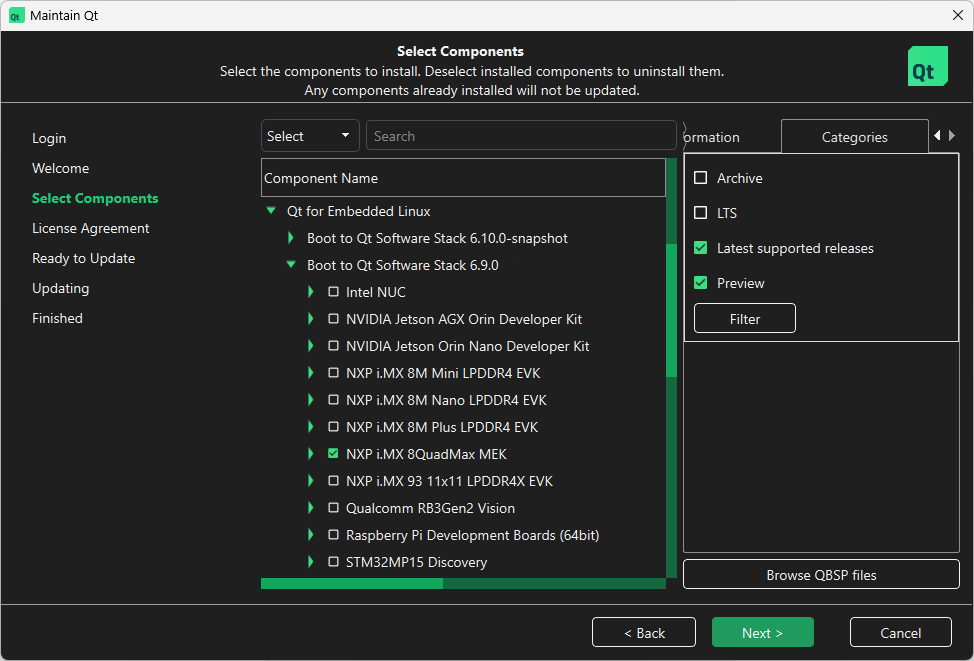Expand Qualcomm RB3Gen2 Vision node arrow
This screenshot has width=974, height=661.
point(311,508)
